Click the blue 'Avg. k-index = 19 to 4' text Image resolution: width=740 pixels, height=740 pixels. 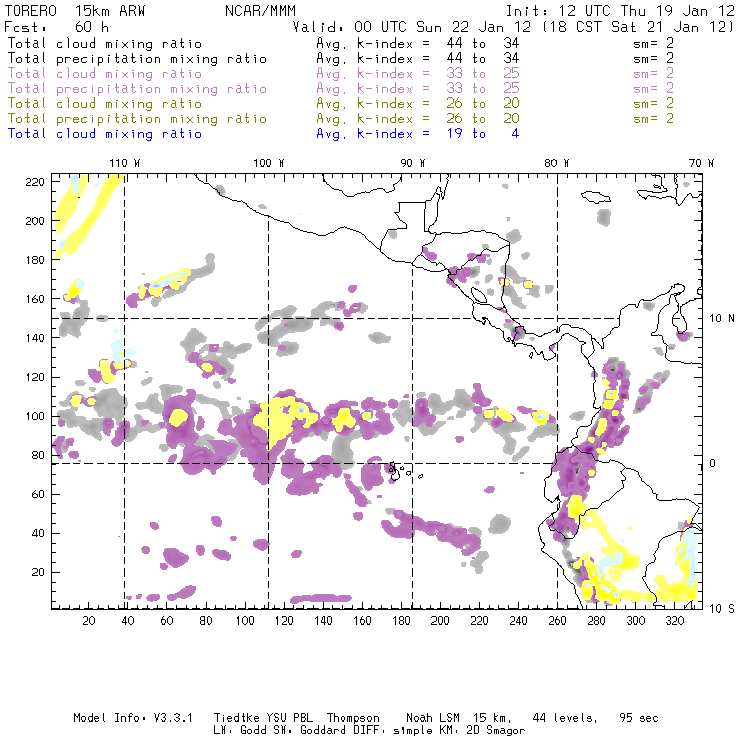(x=418, y=134)
